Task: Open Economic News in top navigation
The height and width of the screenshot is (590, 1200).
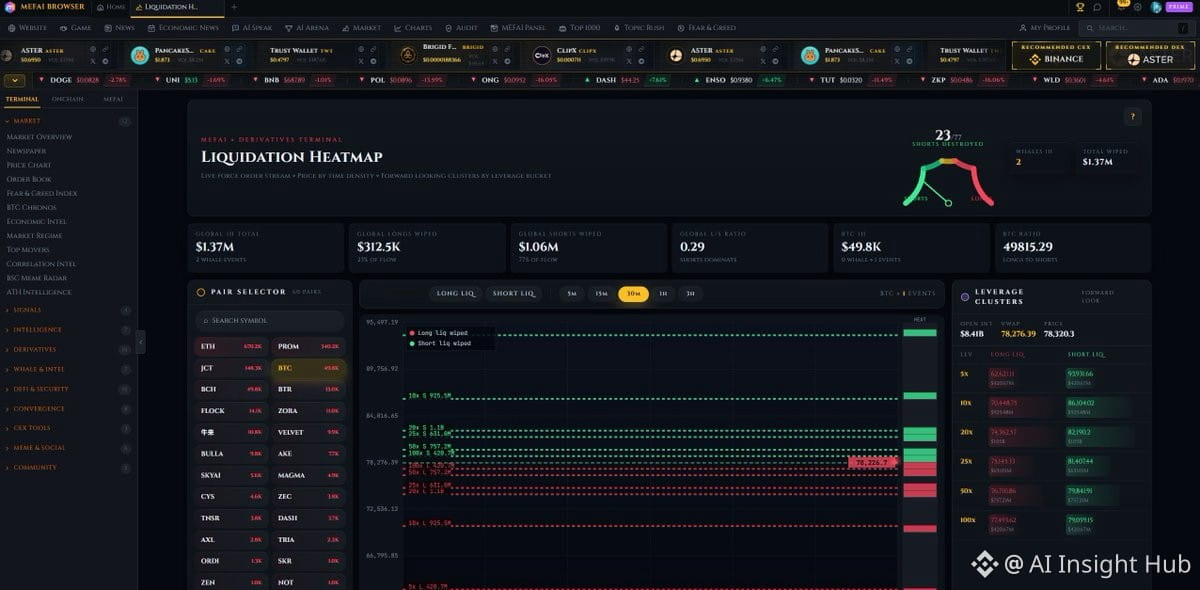Action: [183, 28]
